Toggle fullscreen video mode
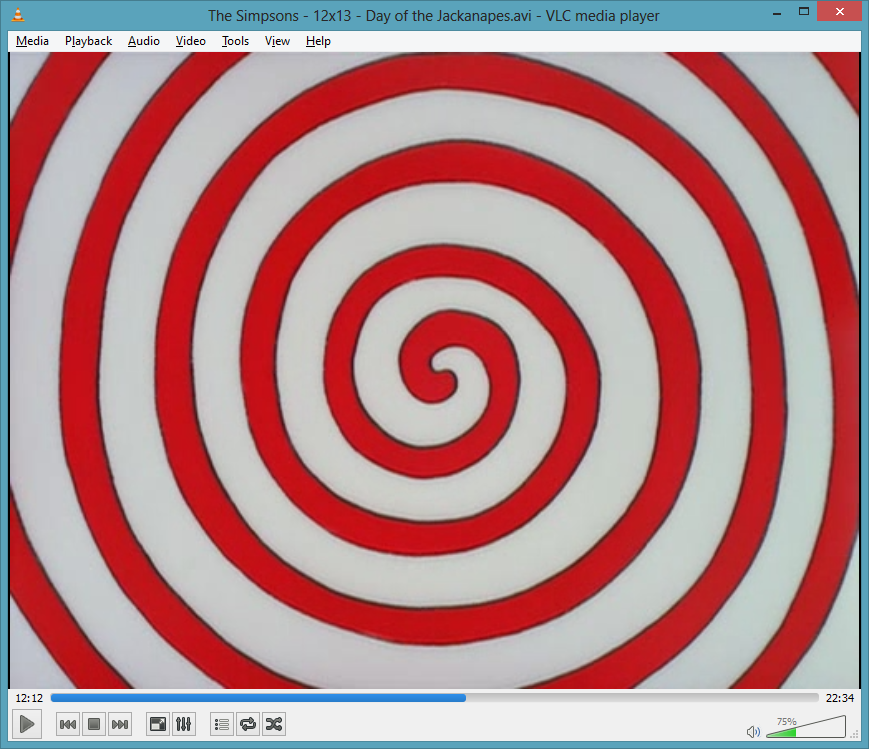 click(x=157, y=724)
